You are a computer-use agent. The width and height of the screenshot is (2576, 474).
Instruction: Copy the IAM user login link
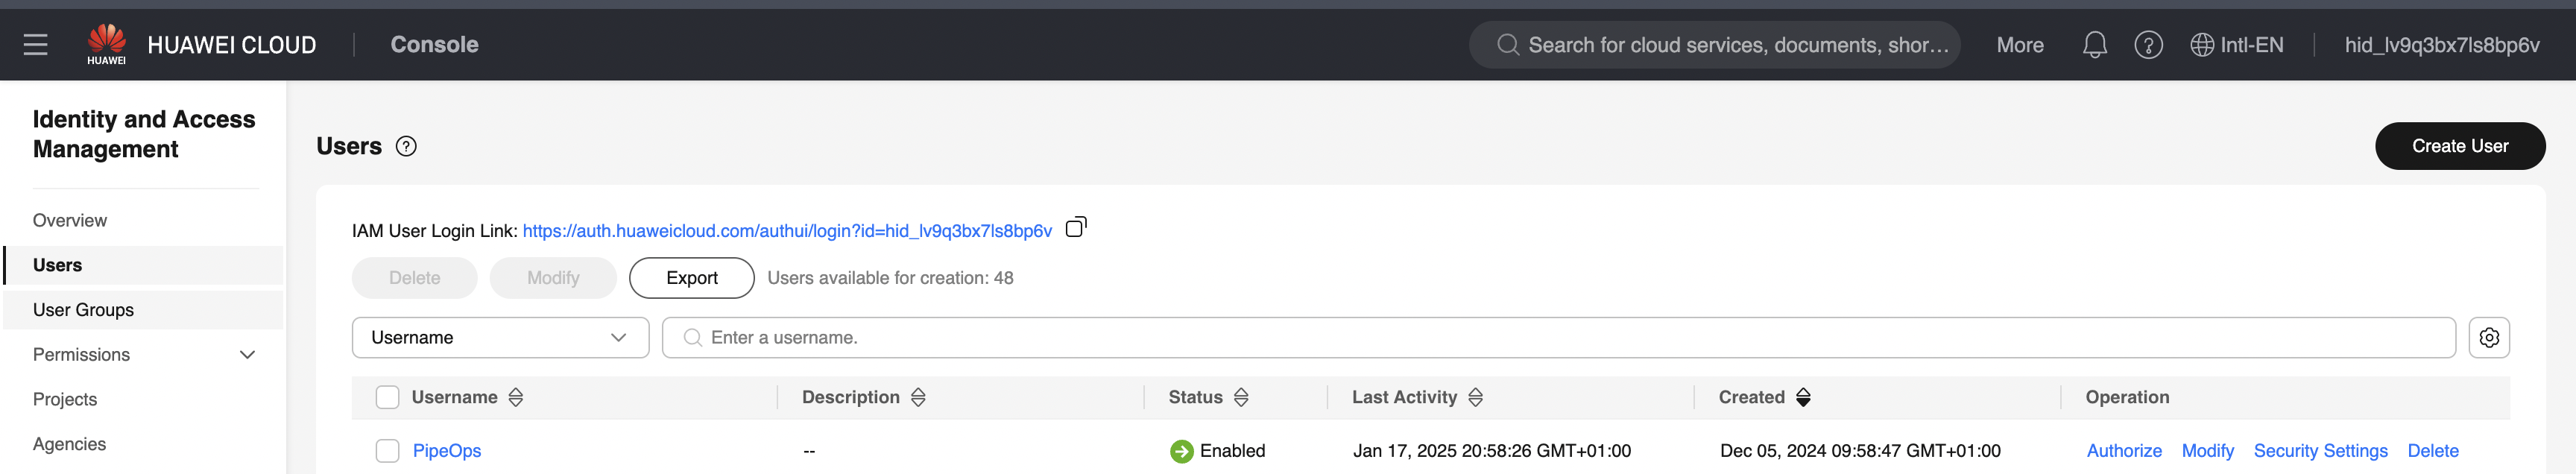point(1076,228)
